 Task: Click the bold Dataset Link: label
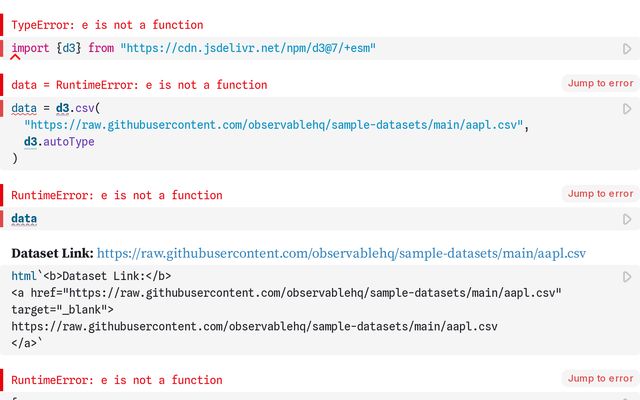click(52, 253)
